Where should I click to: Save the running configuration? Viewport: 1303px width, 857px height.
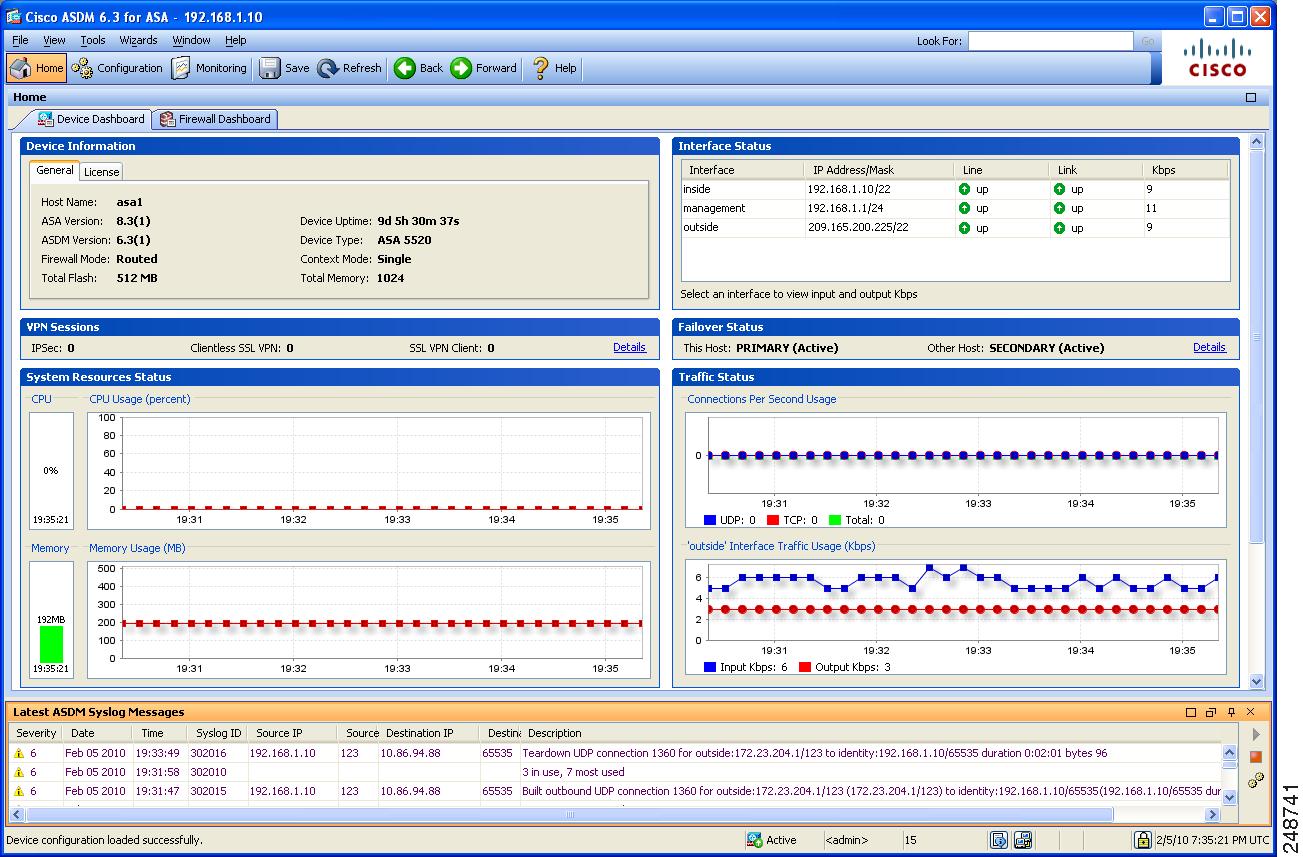coord(284,68)
